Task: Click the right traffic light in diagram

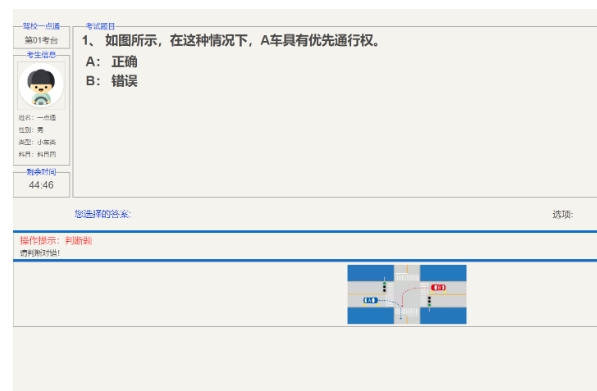Action: (x=429, y=302)
